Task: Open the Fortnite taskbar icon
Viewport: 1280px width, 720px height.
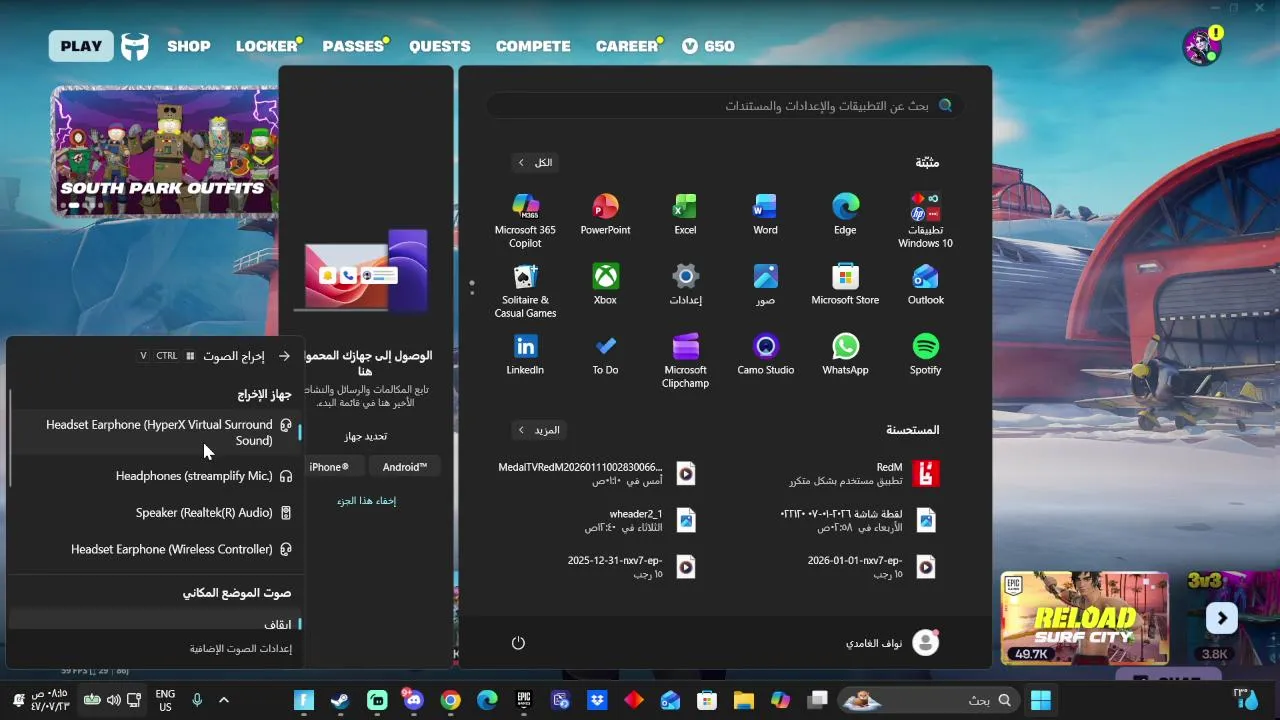Action: 304,700
